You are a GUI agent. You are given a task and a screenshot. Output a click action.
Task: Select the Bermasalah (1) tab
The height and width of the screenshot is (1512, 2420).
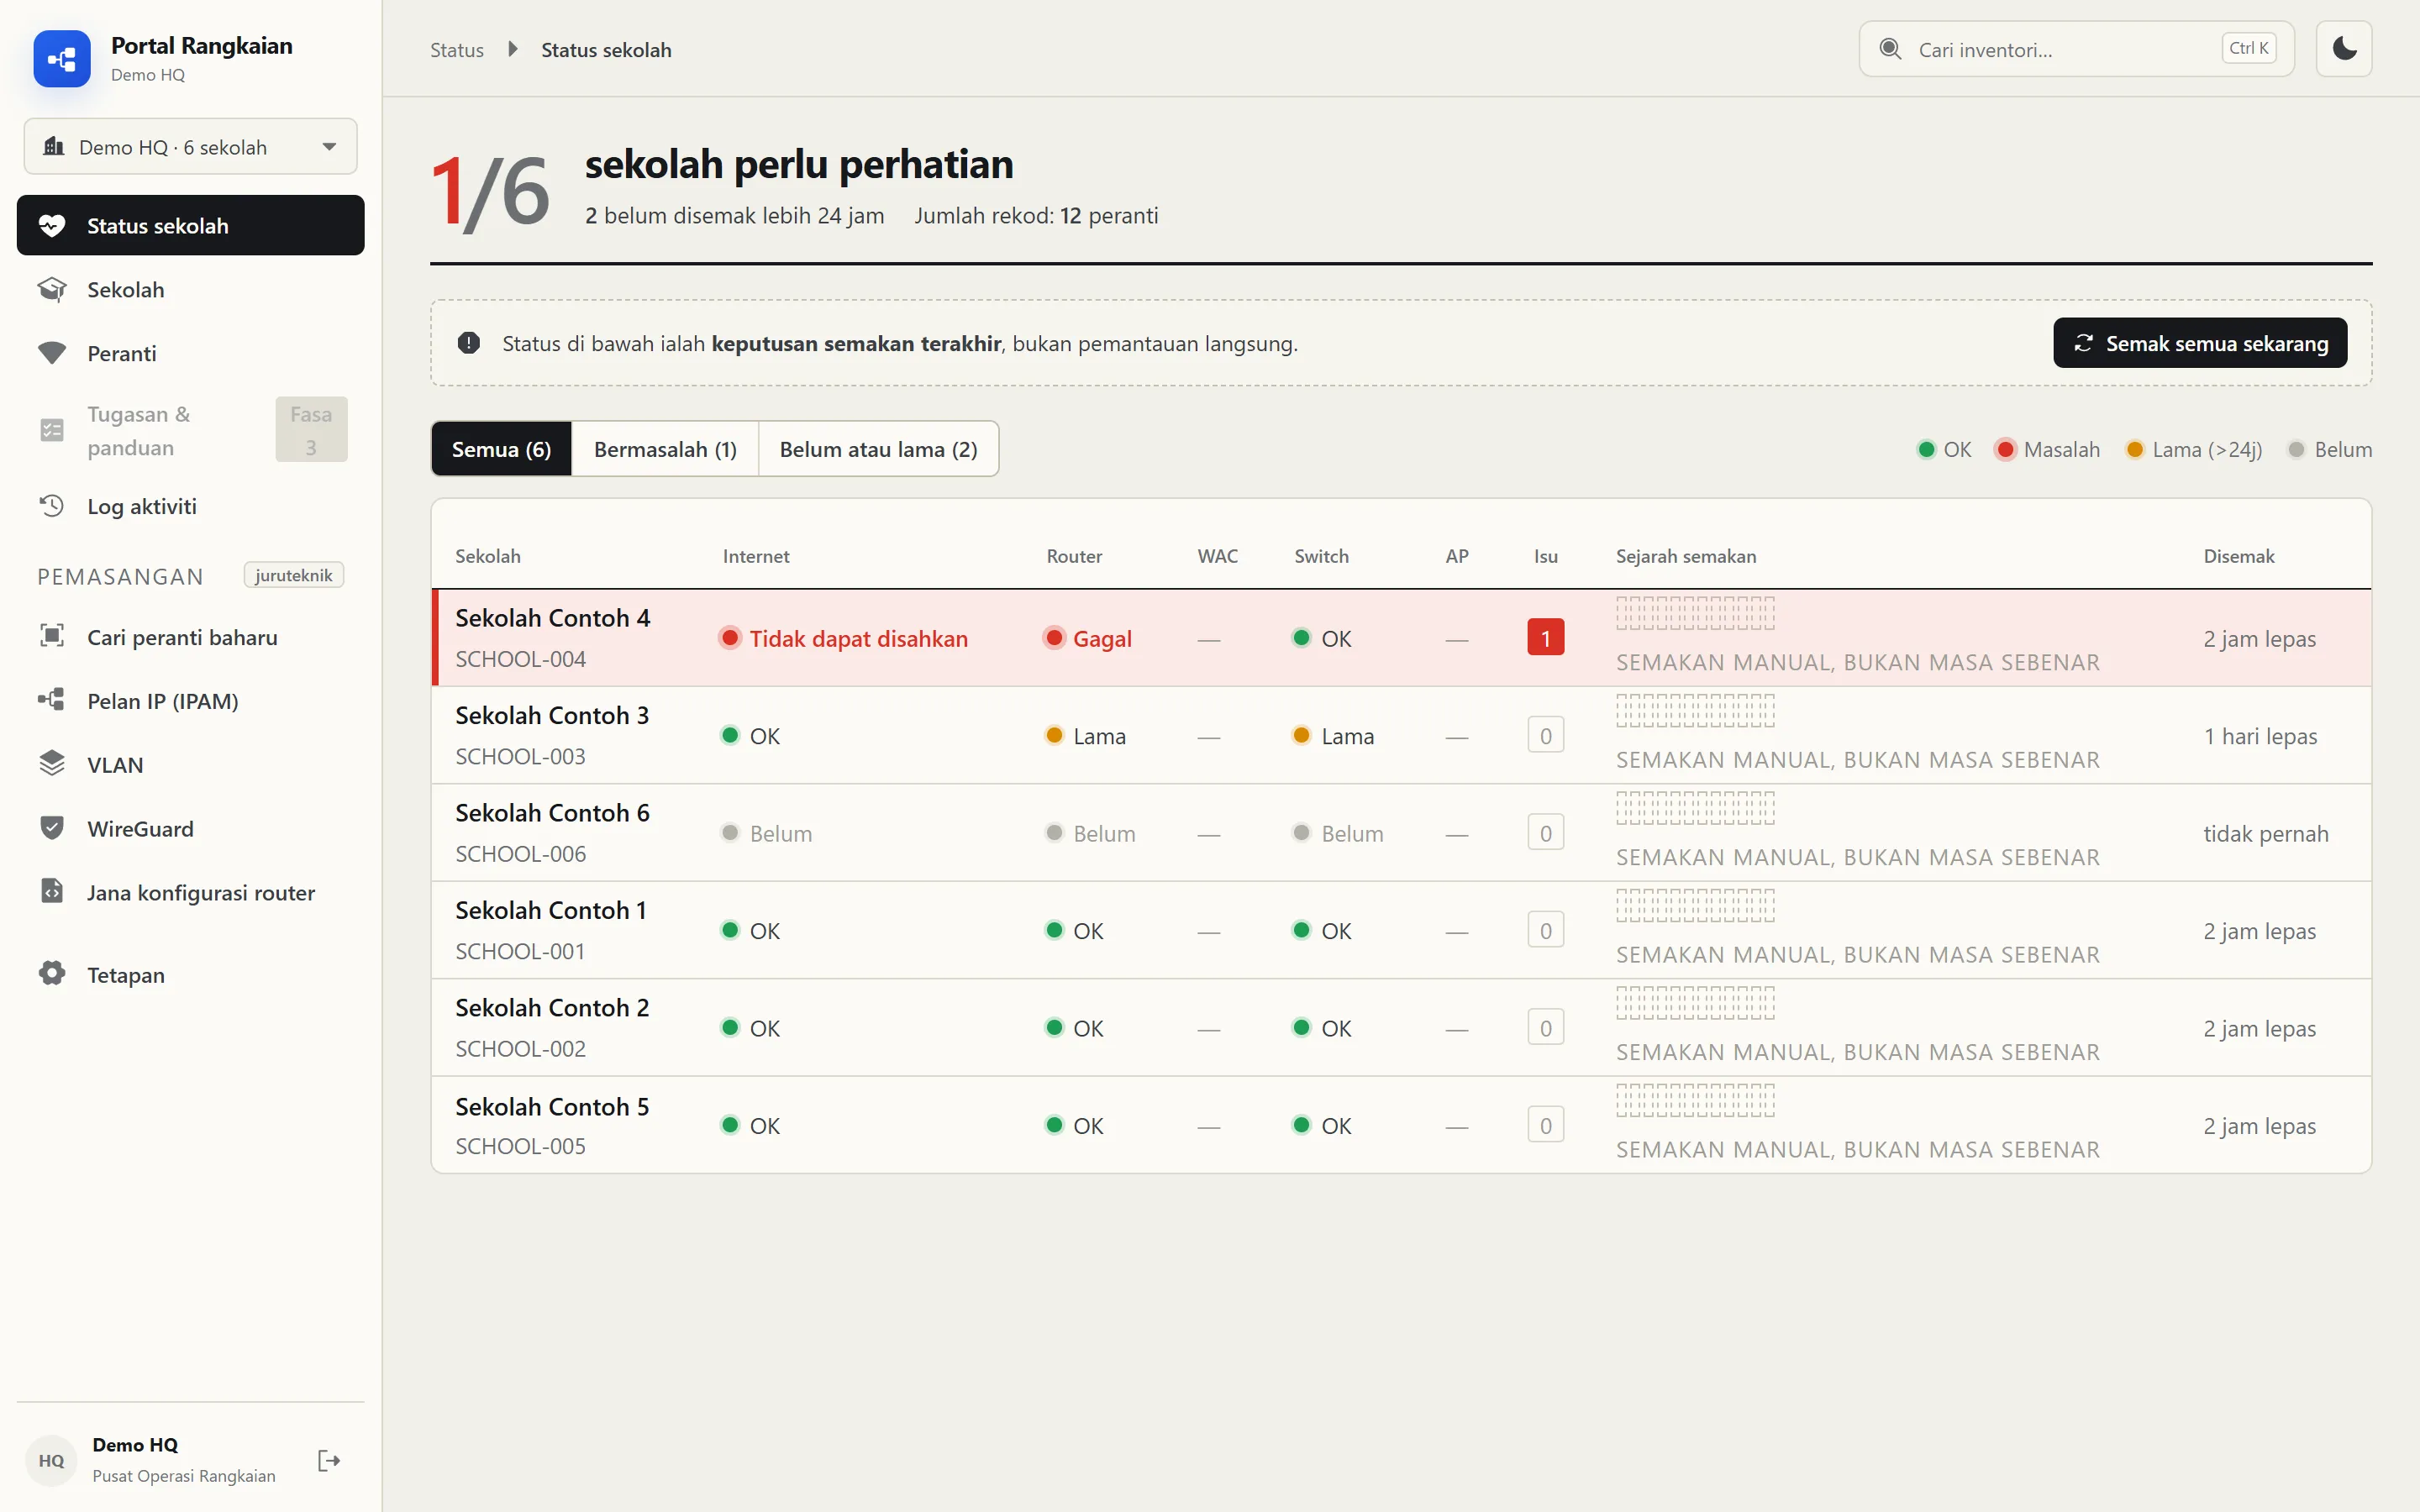(x=665, y=449)
